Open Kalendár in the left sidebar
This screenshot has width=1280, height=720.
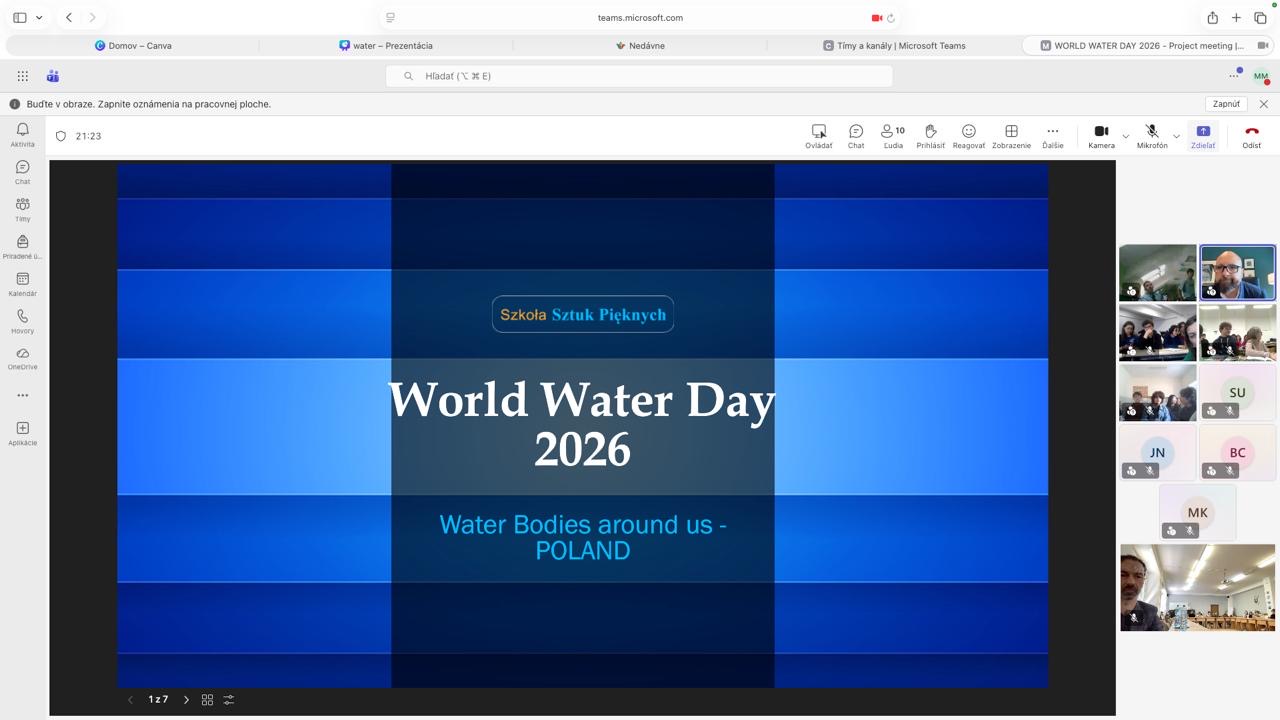[x=22, y=284]
